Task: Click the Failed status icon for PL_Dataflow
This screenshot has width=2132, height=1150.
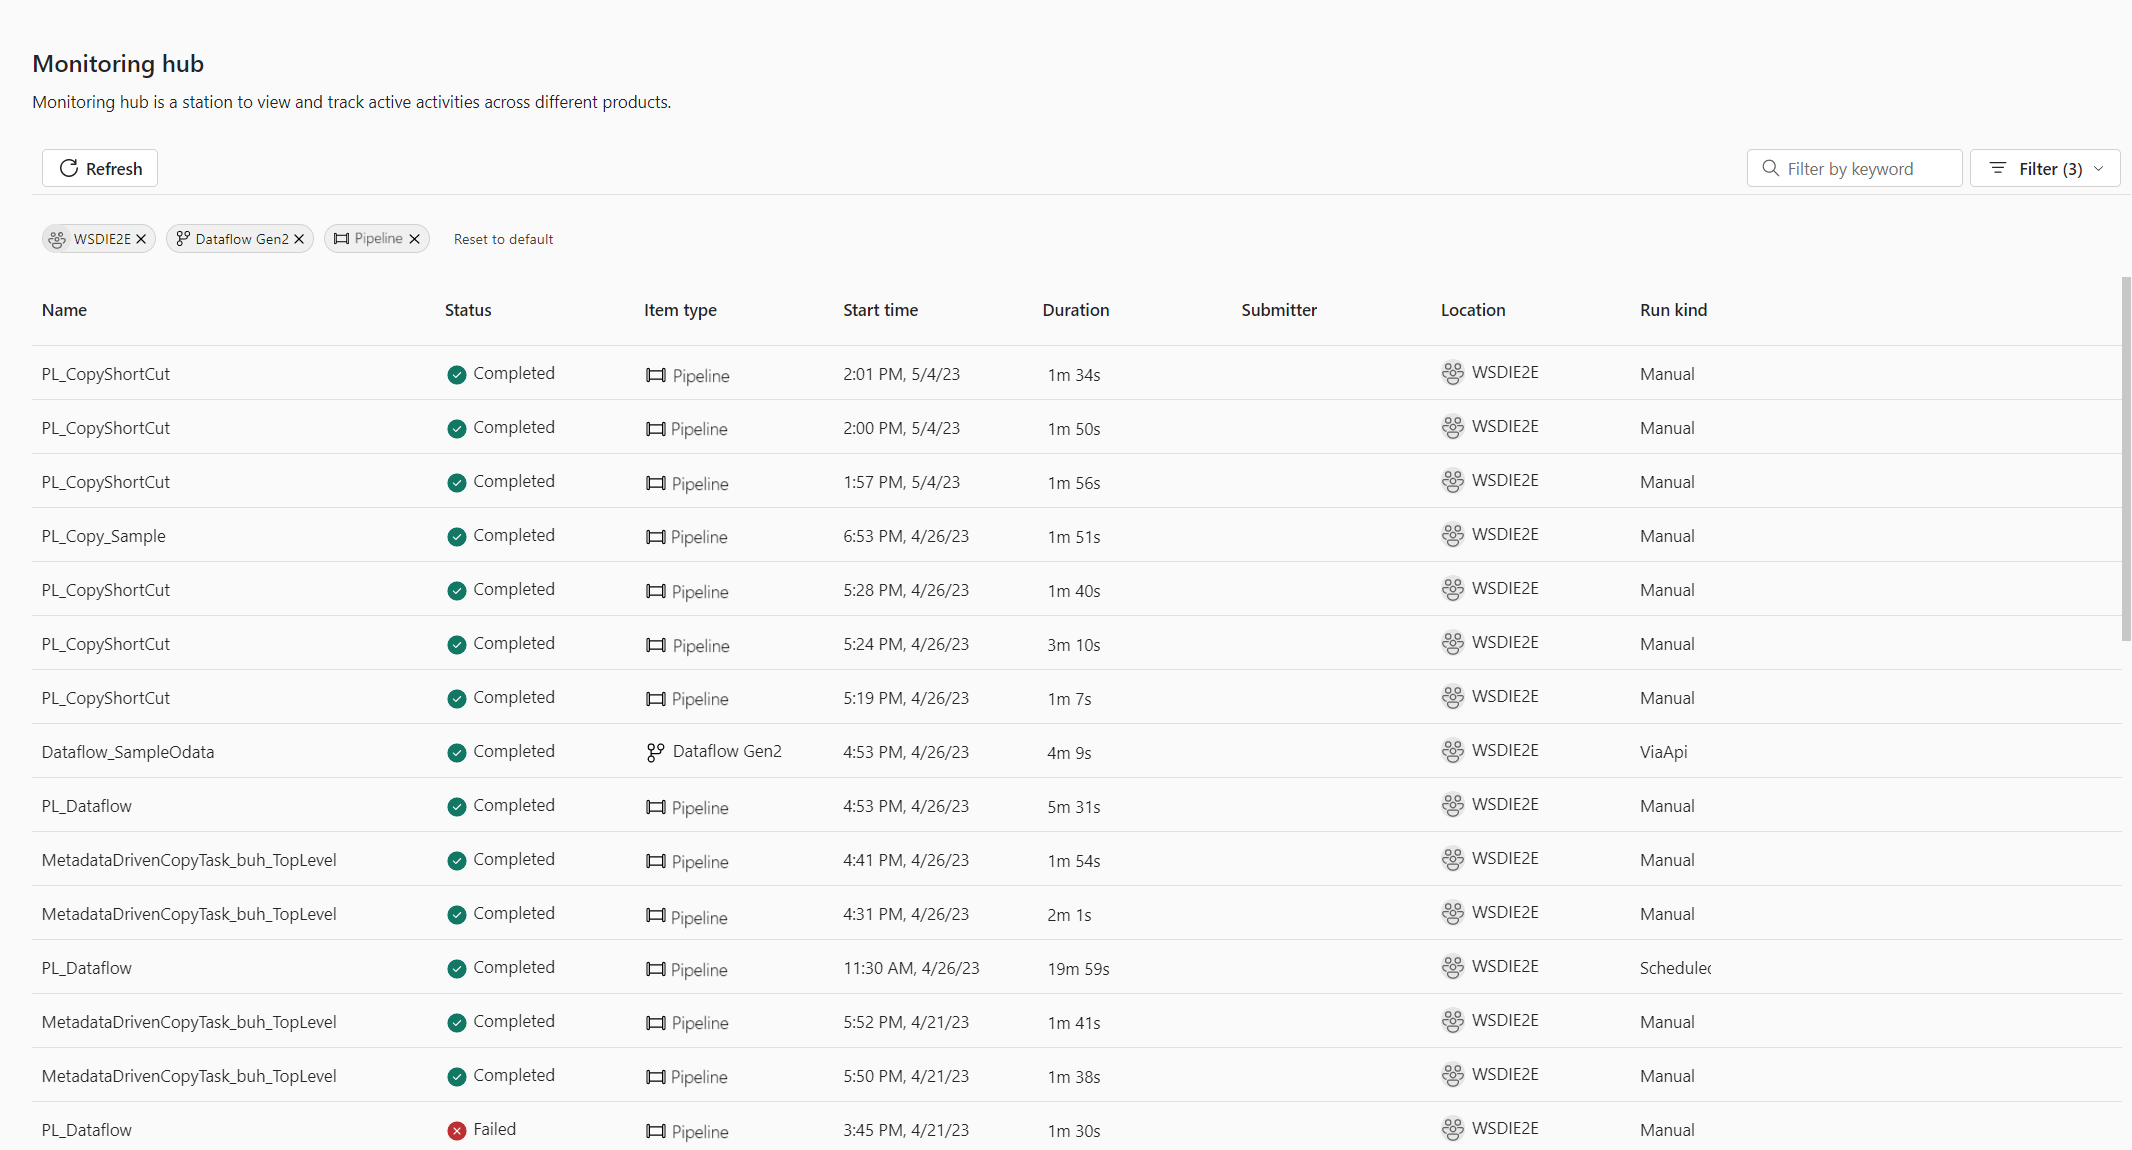Action: click(456, 1130)
